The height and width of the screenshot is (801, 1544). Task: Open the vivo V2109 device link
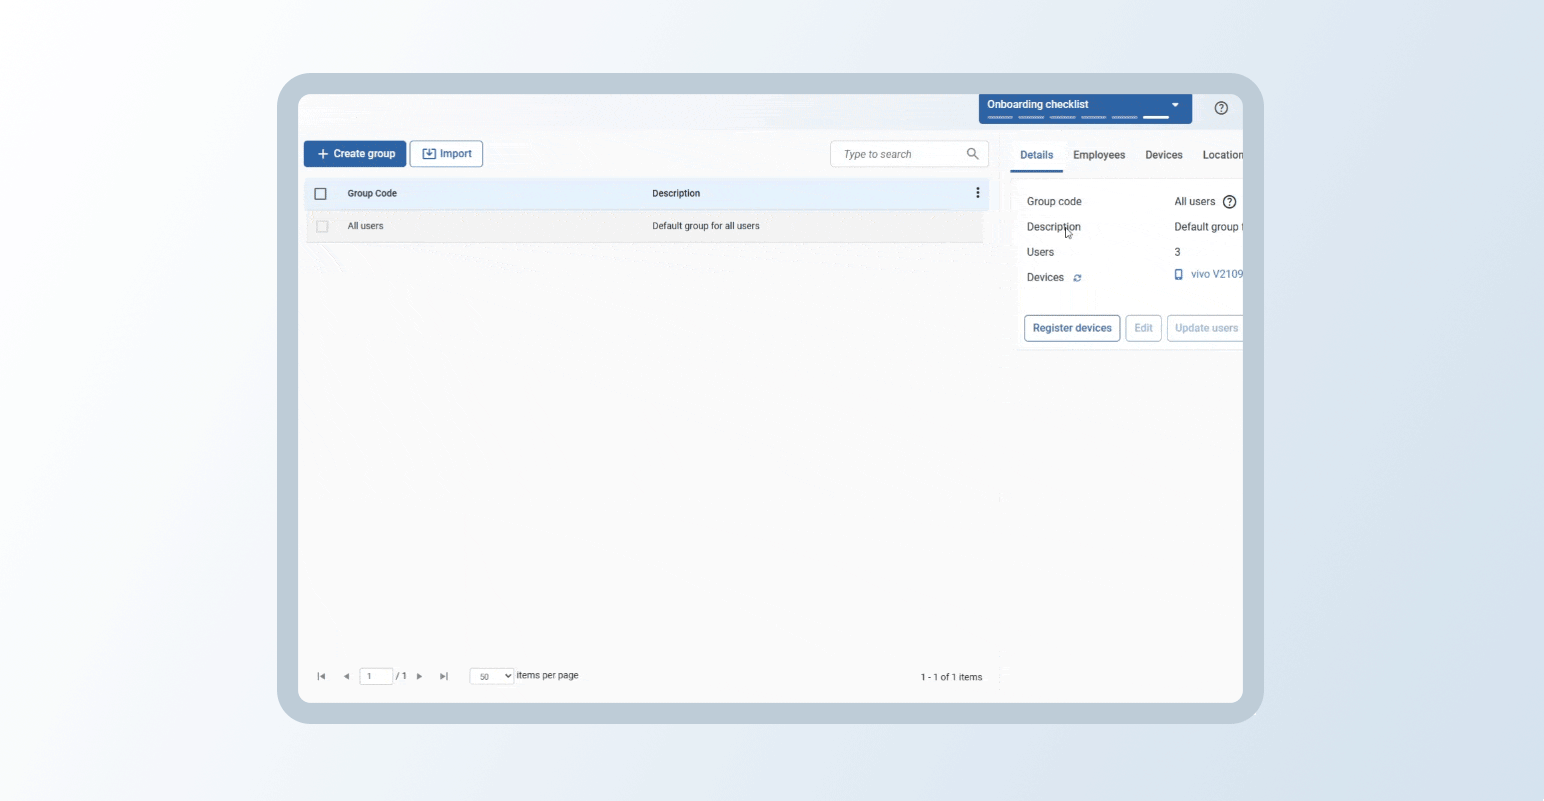[x=1215, y=274]
